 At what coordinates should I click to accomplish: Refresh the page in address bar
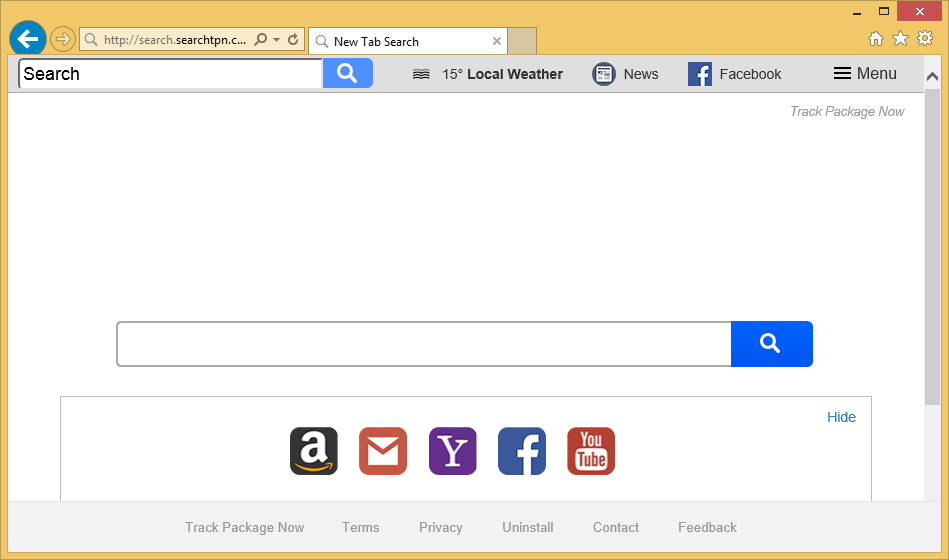click(x=293, y=40)
